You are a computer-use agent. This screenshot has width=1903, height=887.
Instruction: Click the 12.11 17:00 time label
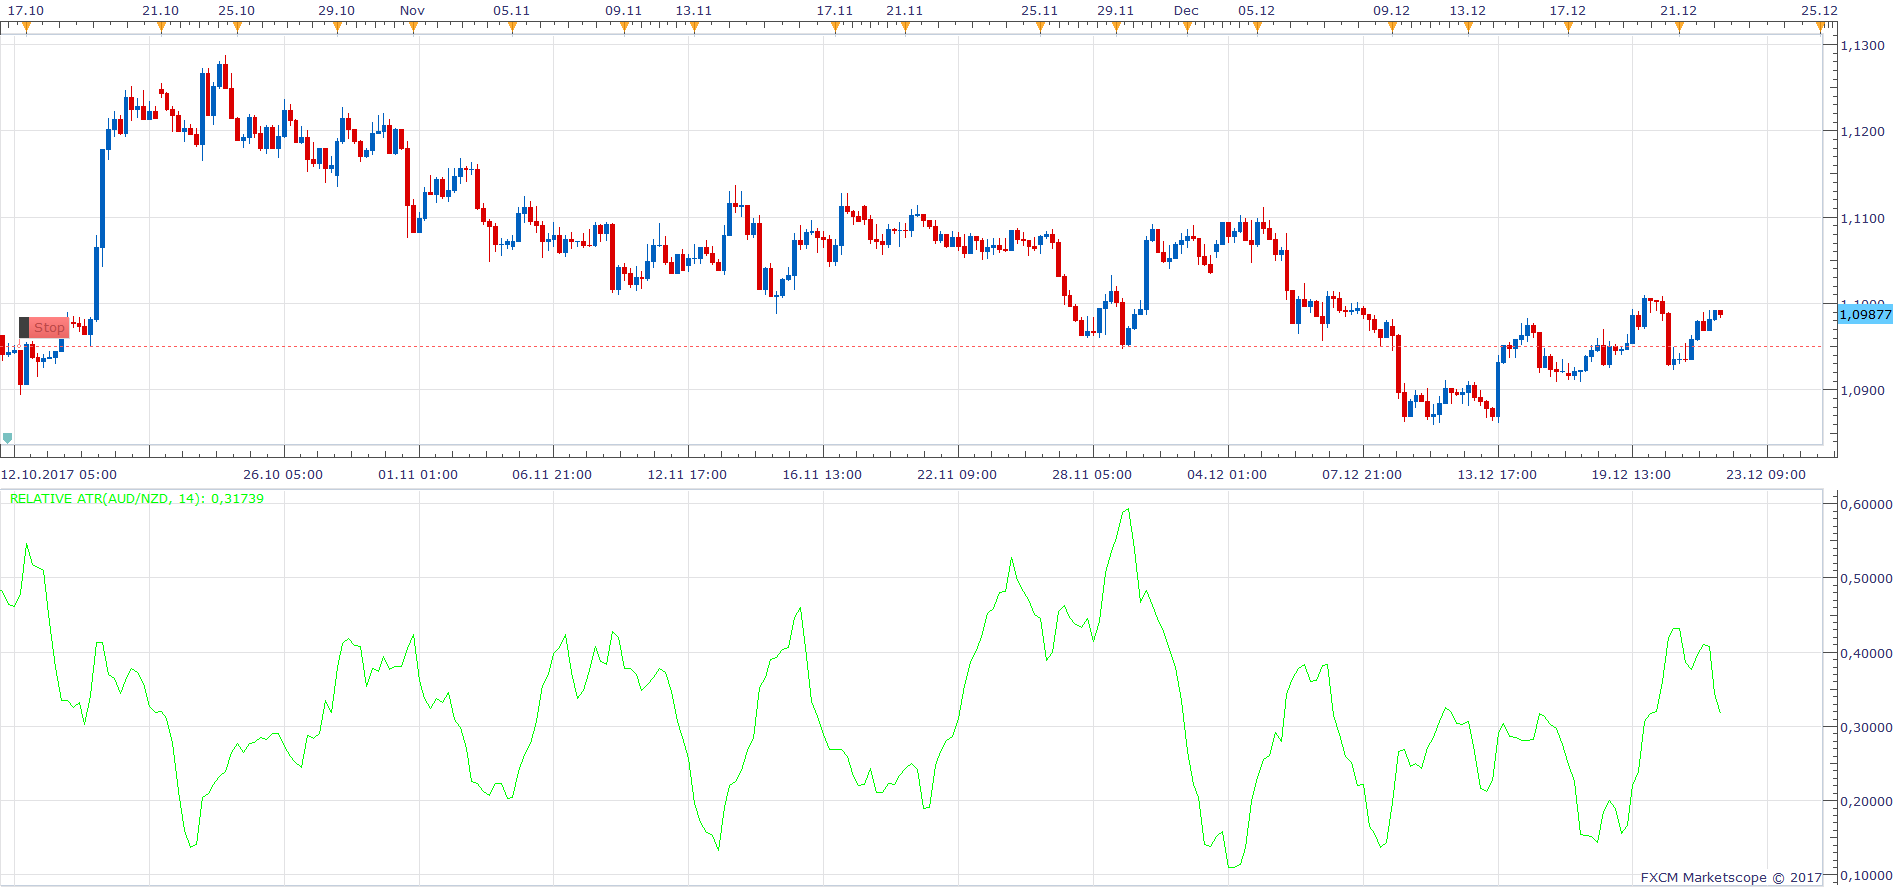(x=687, y=474)
